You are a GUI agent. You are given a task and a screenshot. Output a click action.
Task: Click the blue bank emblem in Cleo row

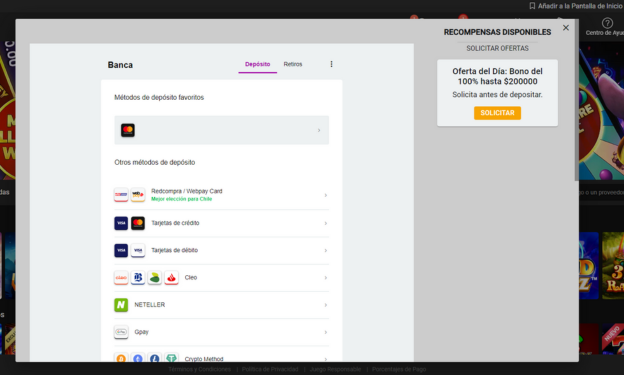[x=138, y=277]
